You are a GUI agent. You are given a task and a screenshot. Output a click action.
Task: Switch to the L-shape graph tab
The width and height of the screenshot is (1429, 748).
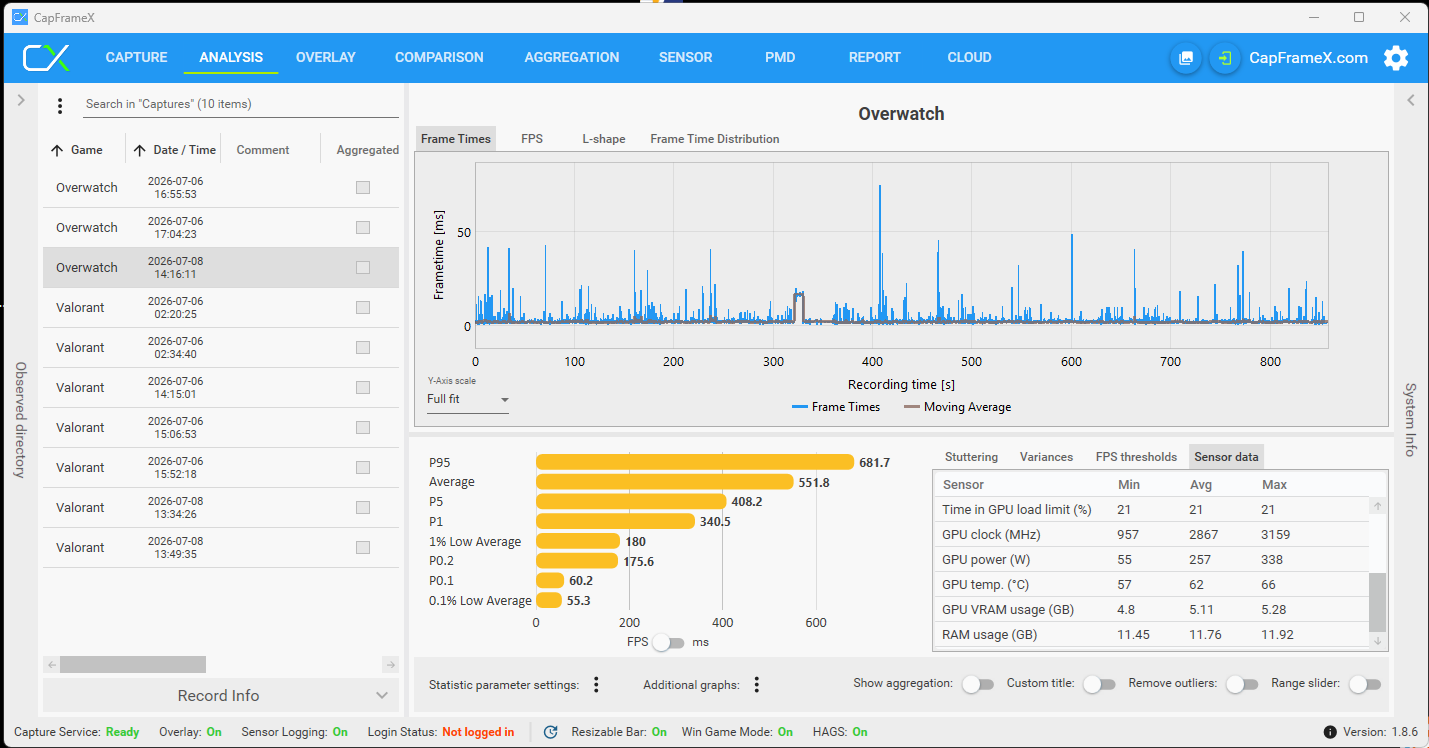coord(604,139)
